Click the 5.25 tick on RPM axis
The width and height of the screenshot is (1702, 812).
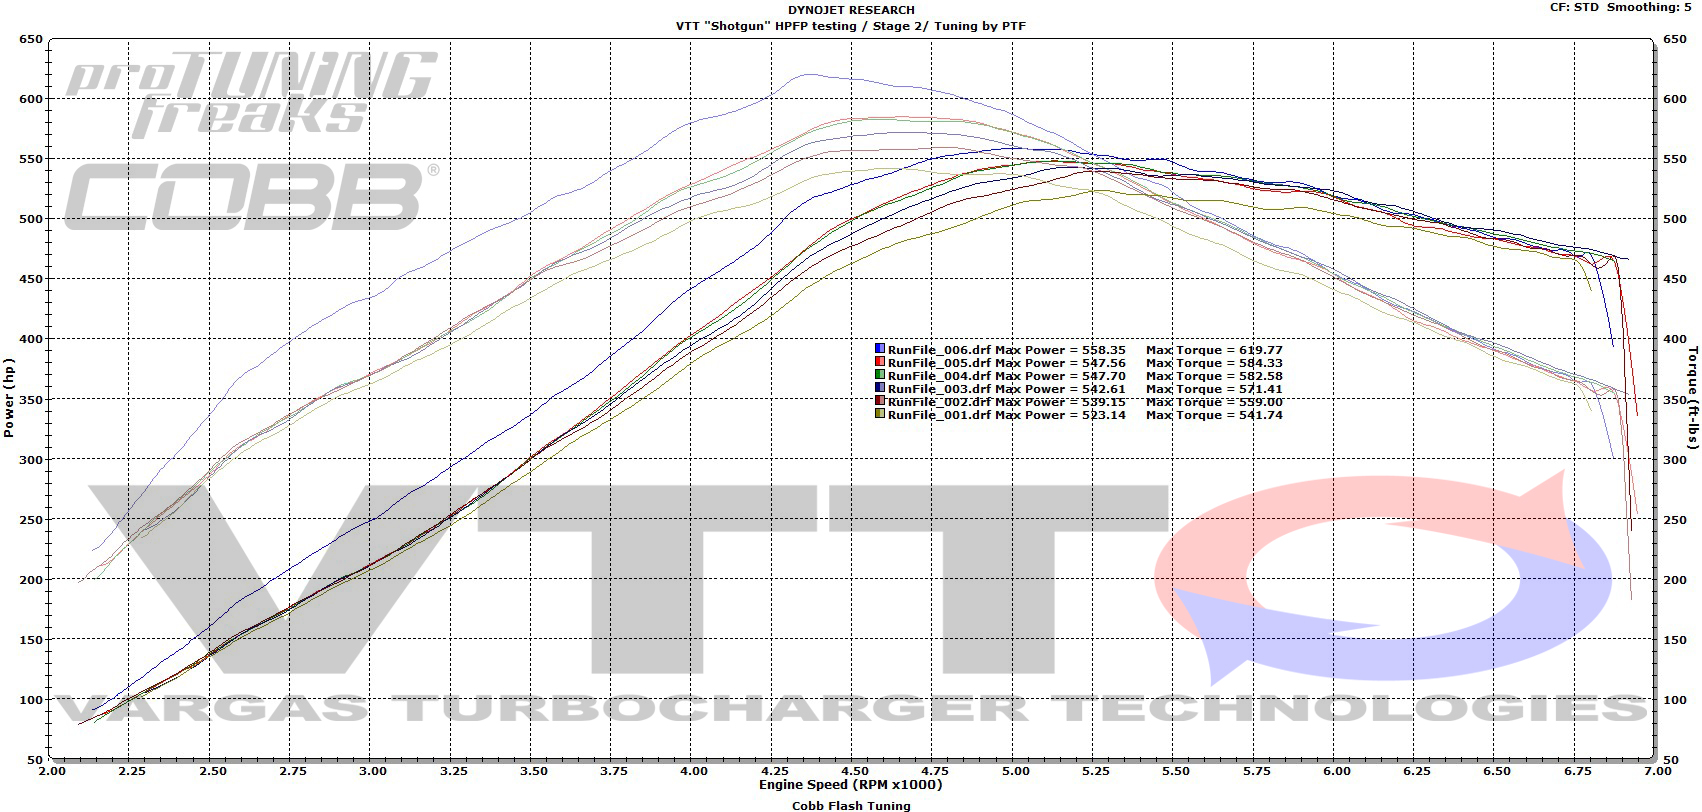pyautogui.click(x=1095, y=771)
